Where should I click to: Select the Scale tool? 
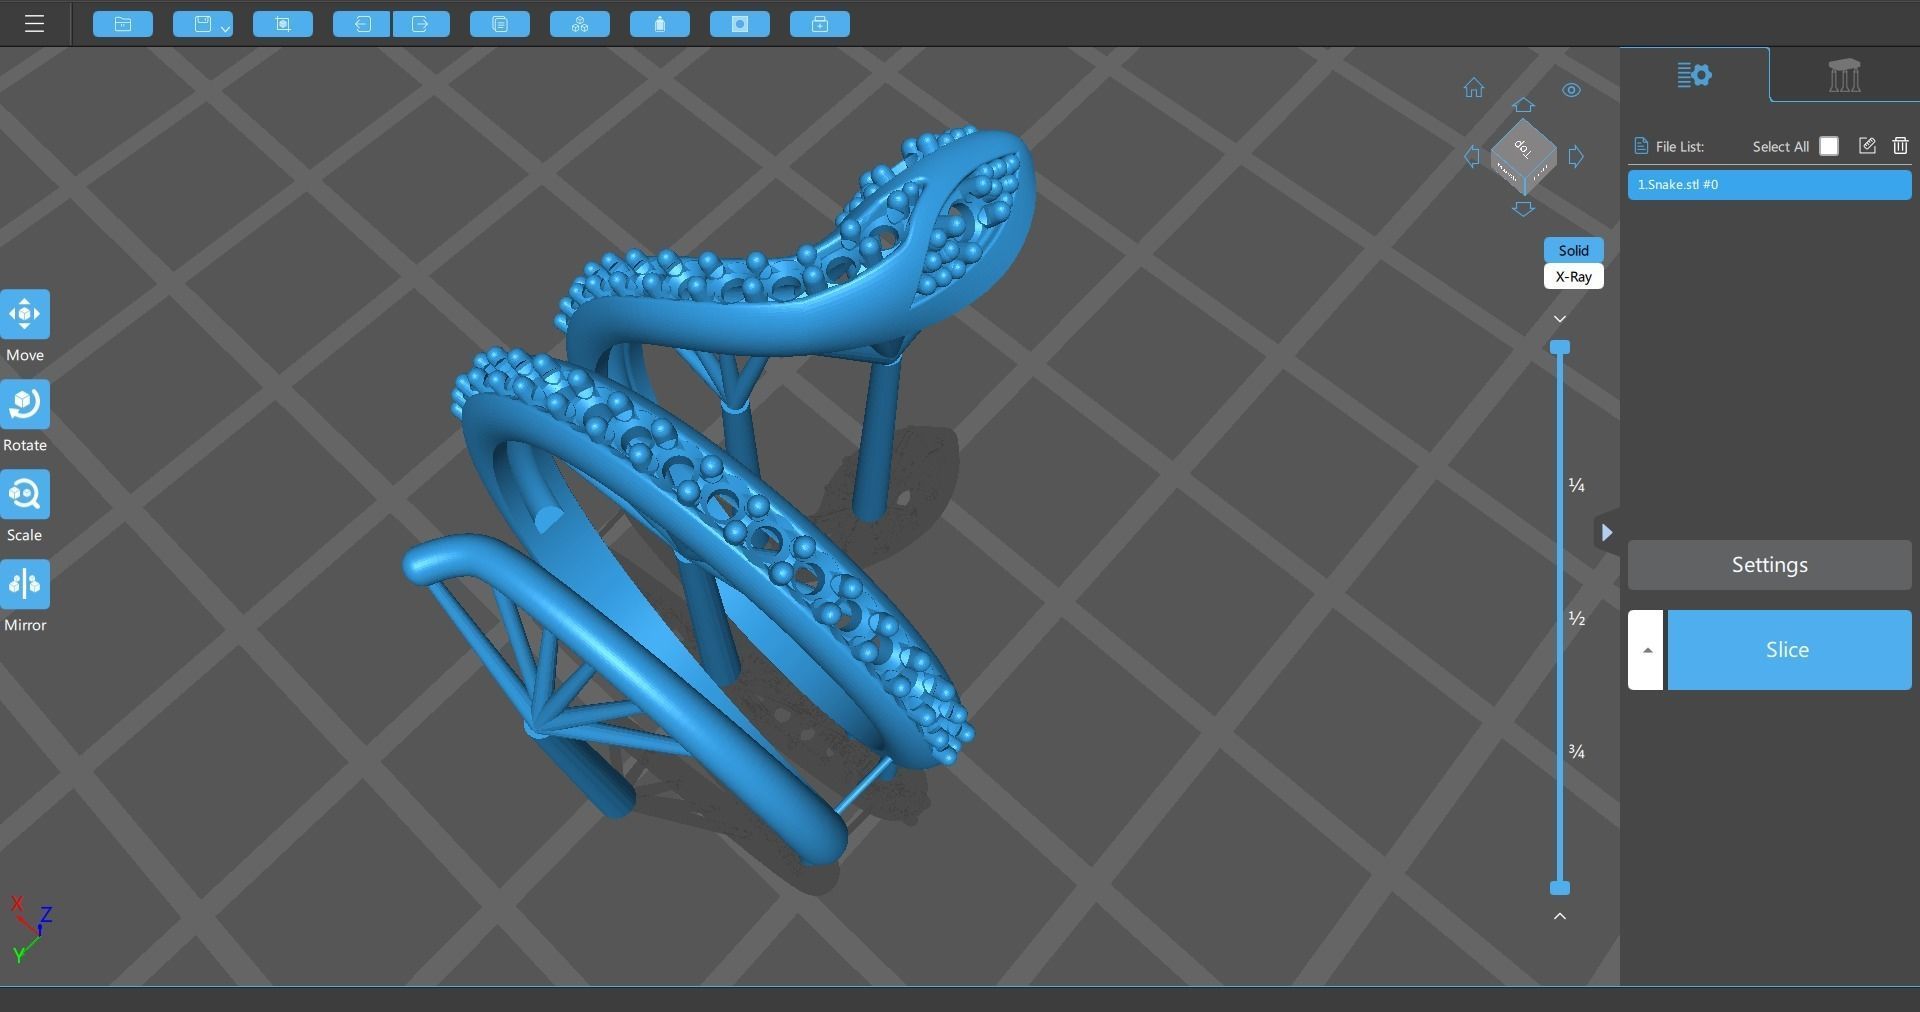click(25, 495)
